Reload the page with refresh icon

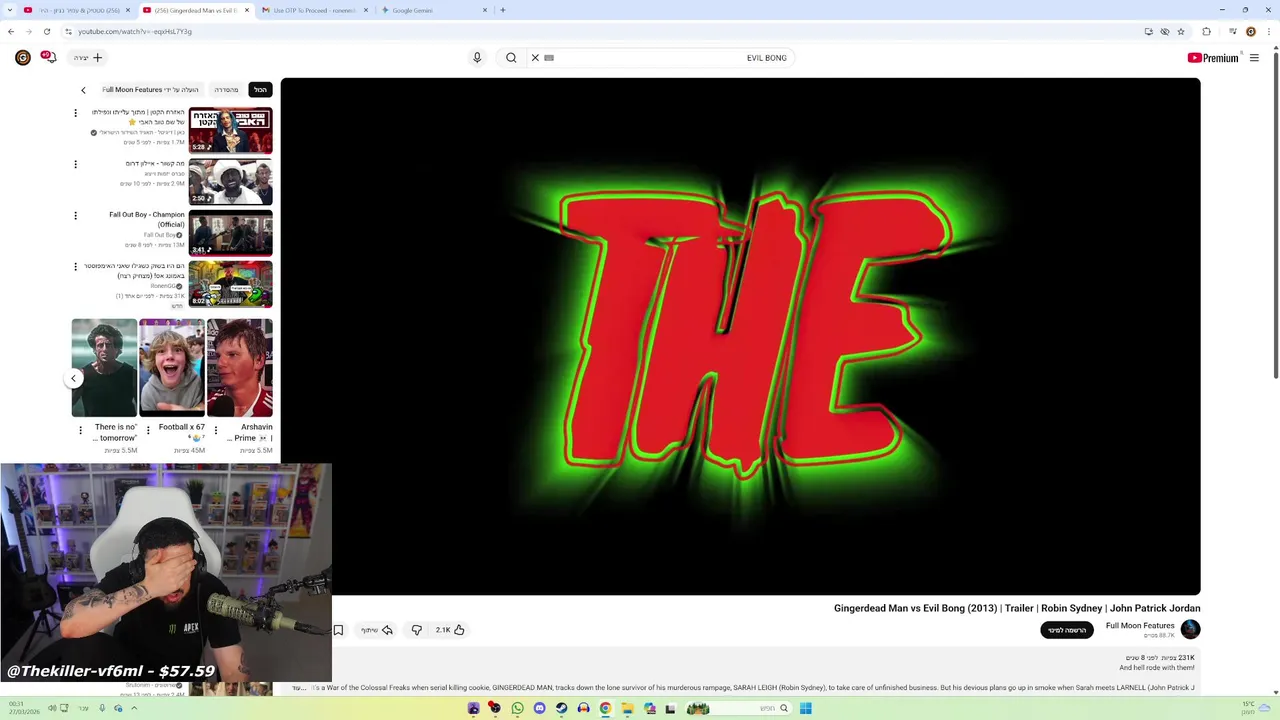[46, 31]
